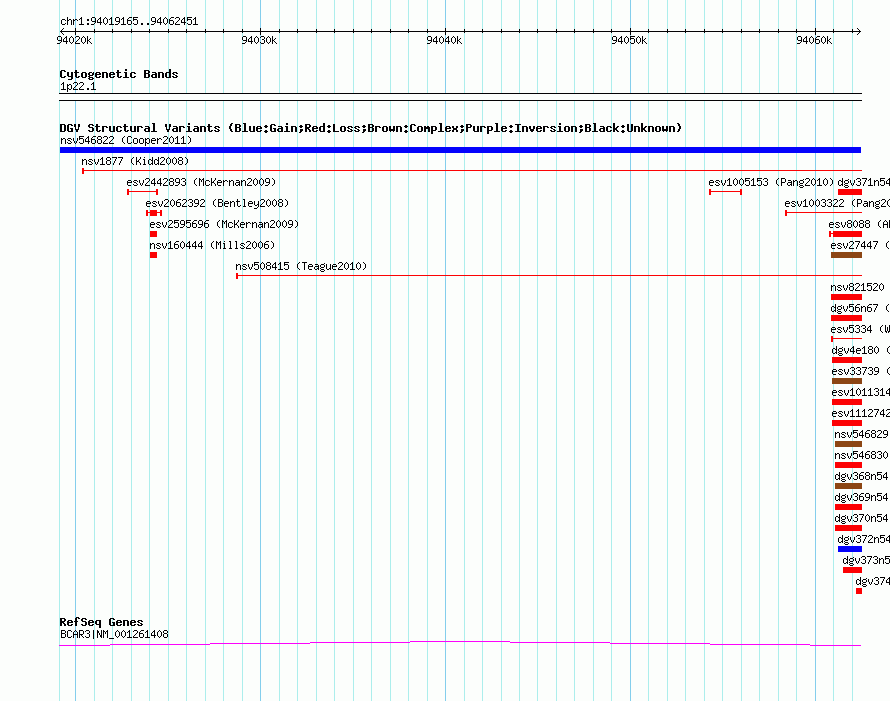
Task: Open the esv1011314 variant label
Action: point(860,392)
